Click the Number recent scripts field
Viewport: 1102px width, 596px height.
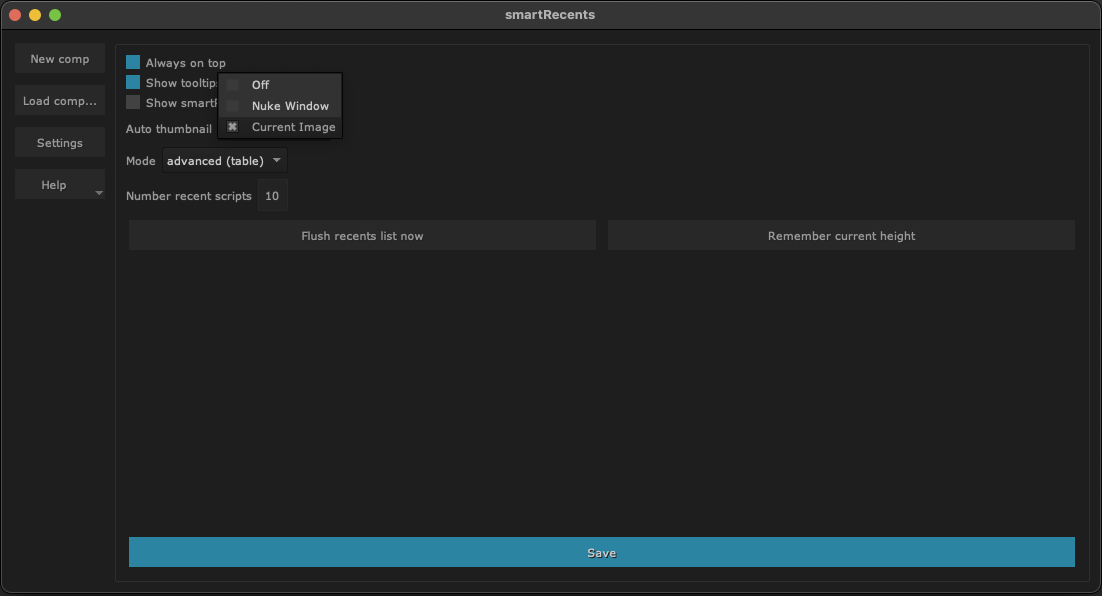click(272, 196)
